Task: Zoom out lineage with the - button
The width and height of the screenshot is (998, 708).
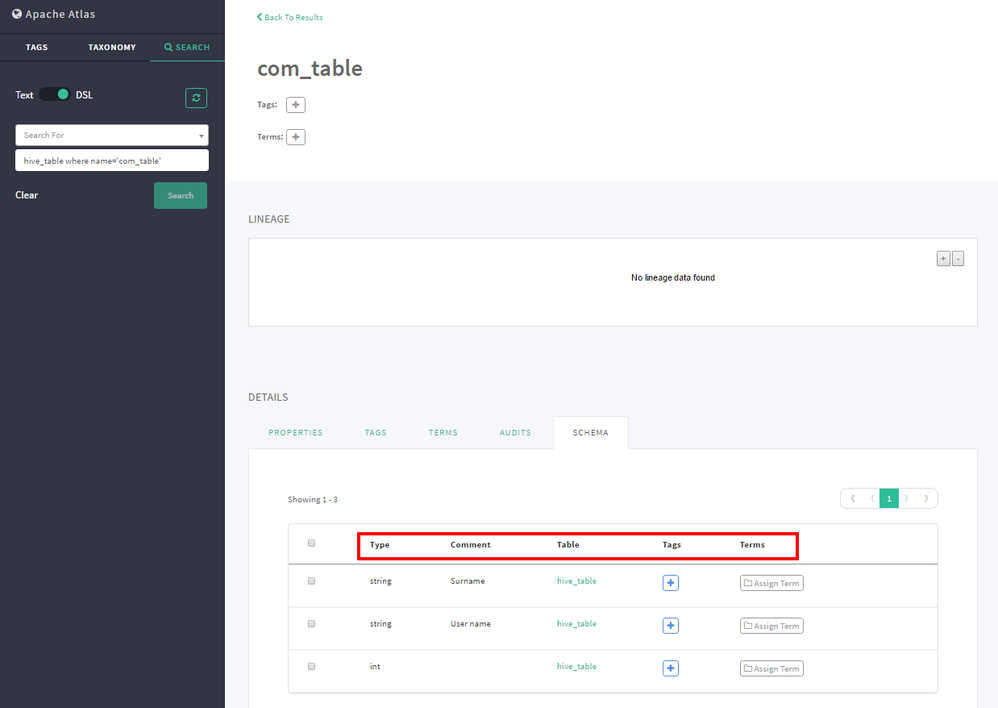Action: click(958, 258)
